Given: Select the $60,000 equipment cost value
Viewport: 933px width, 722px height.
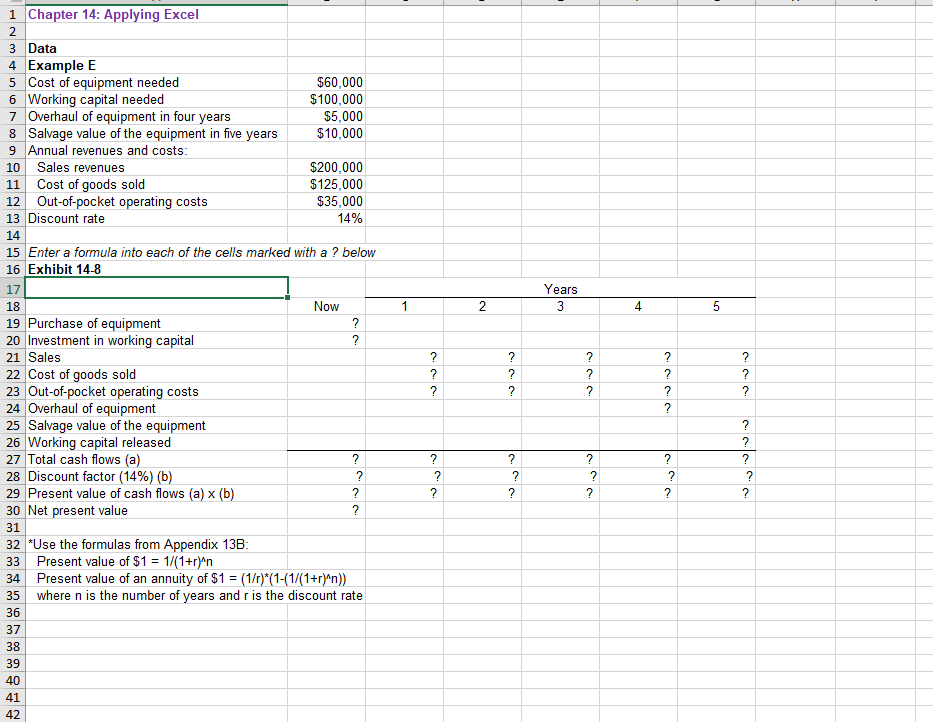Looking at the screenshot, I should (326, 83).
